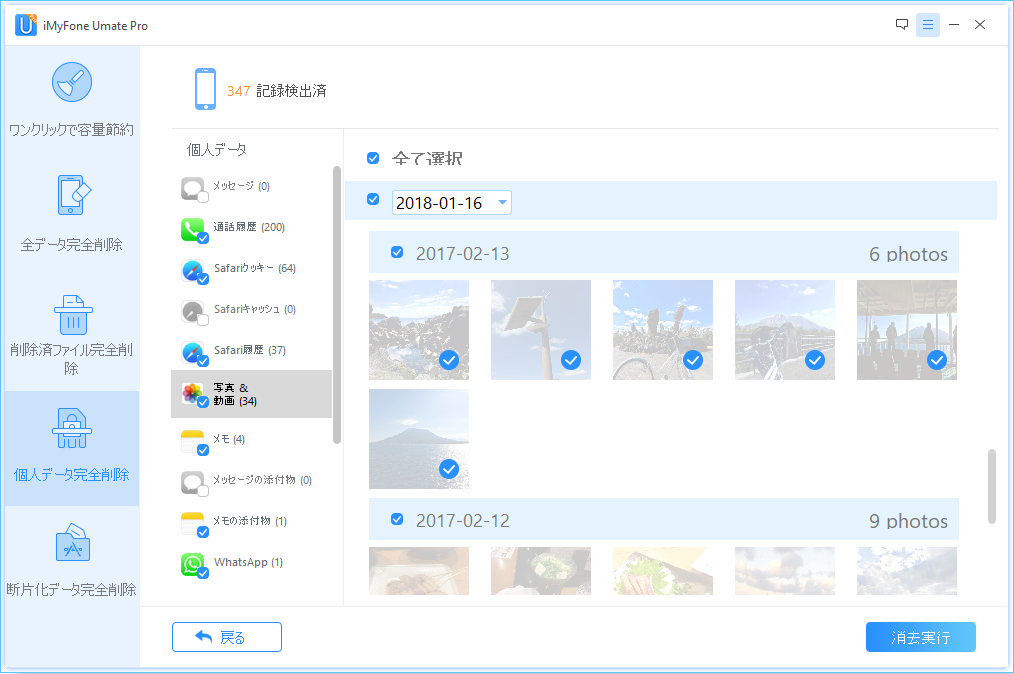Click the 戻る back button

[226, 636]
